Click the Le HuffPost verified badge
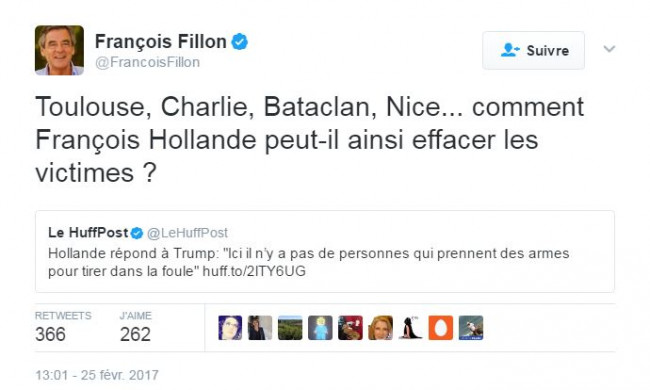The image size is (650, 390). pyautogui.click(x=137, y=233)
